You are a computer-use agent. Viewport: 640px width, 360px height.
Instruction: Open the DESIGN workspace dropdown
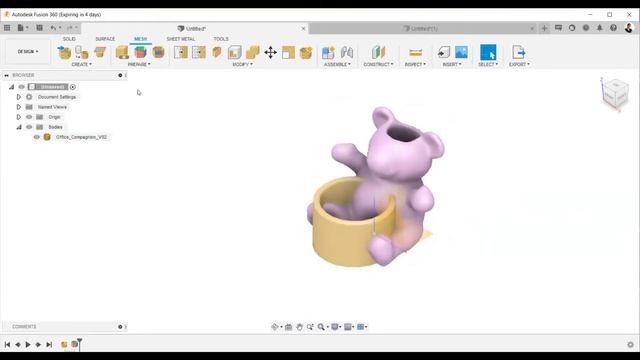pos(28,52)
